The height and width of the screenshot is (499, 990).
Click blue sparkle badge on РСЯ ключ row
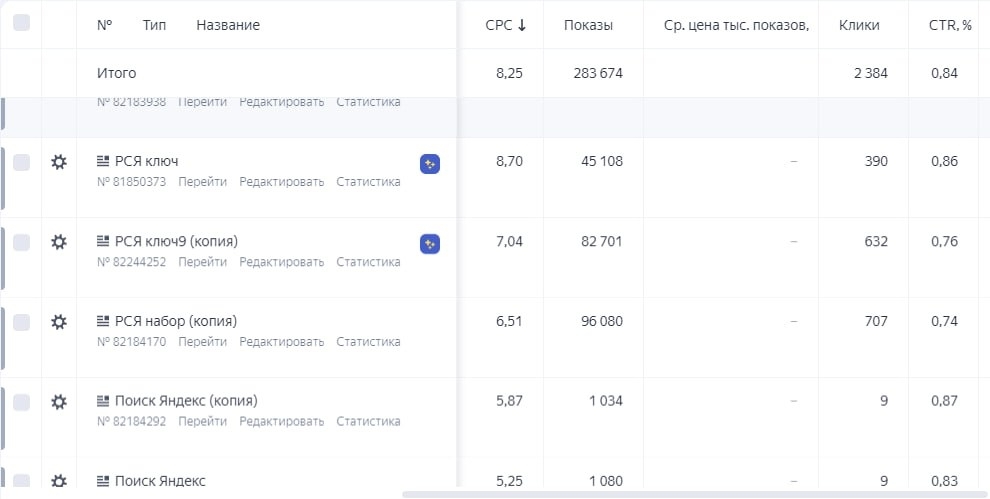tap(430, 164)
